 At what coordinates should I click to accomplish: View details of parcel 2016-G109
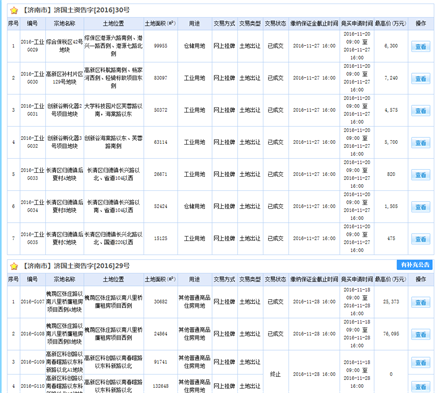(x=420, y=362)
